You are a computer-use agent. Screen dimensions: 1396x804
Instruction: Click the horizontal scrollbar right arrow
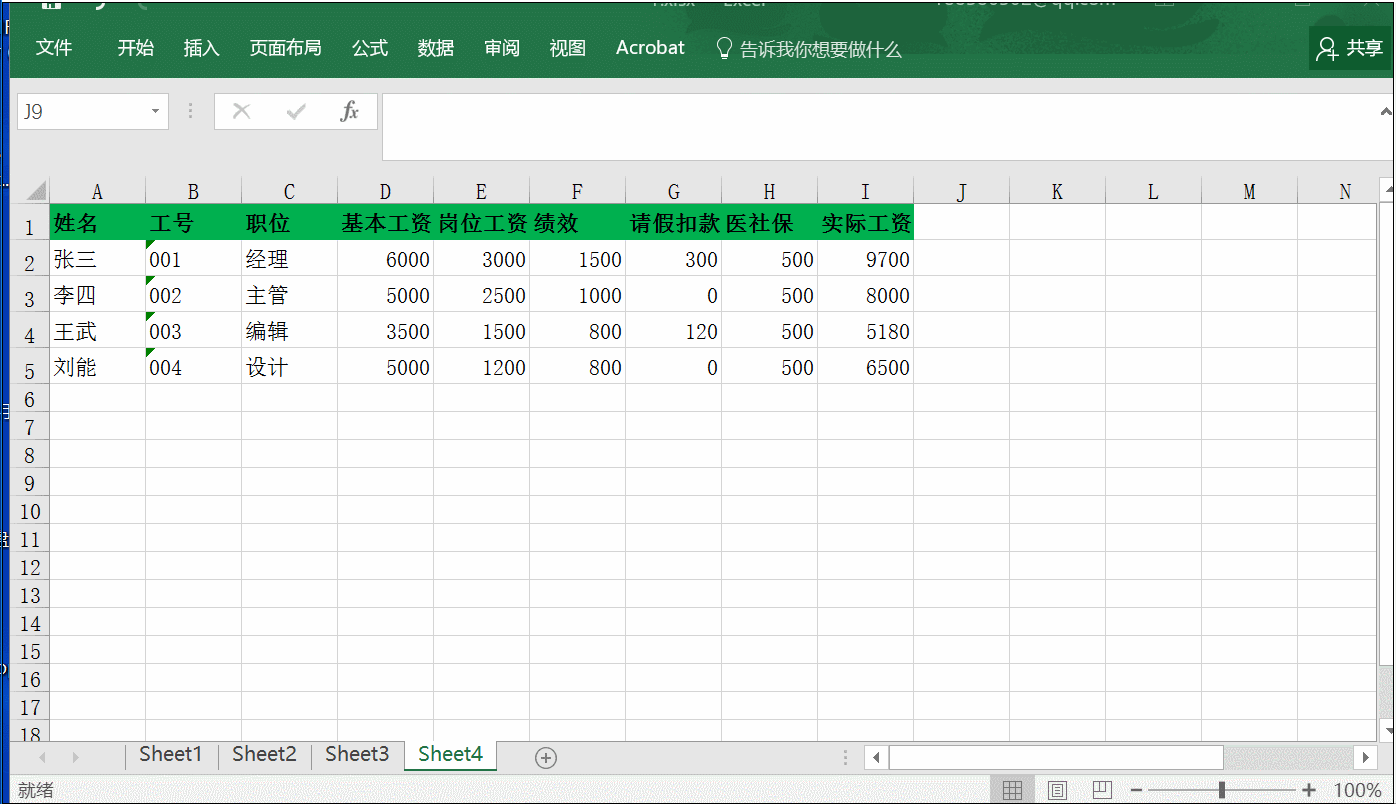click(1366, 757)
